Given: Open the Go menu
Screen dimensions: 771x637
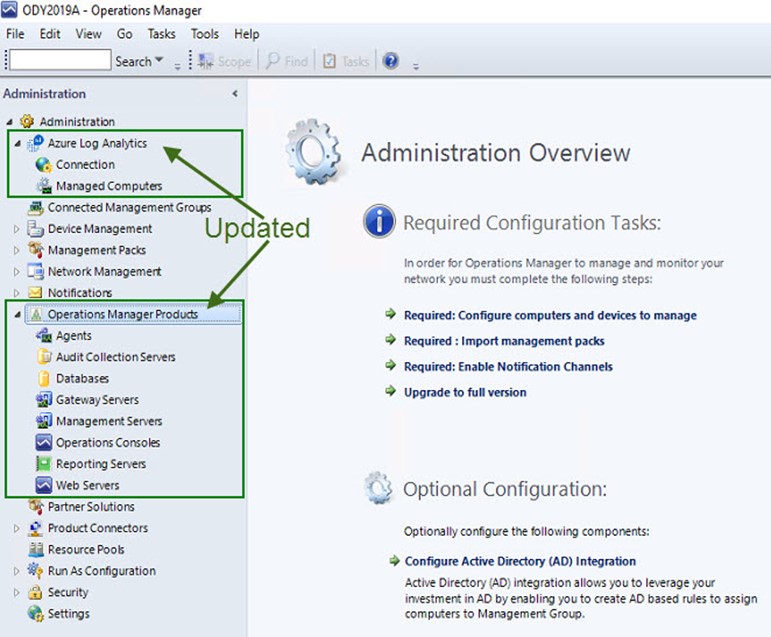Looking at the screenshot, I should 124,34.
